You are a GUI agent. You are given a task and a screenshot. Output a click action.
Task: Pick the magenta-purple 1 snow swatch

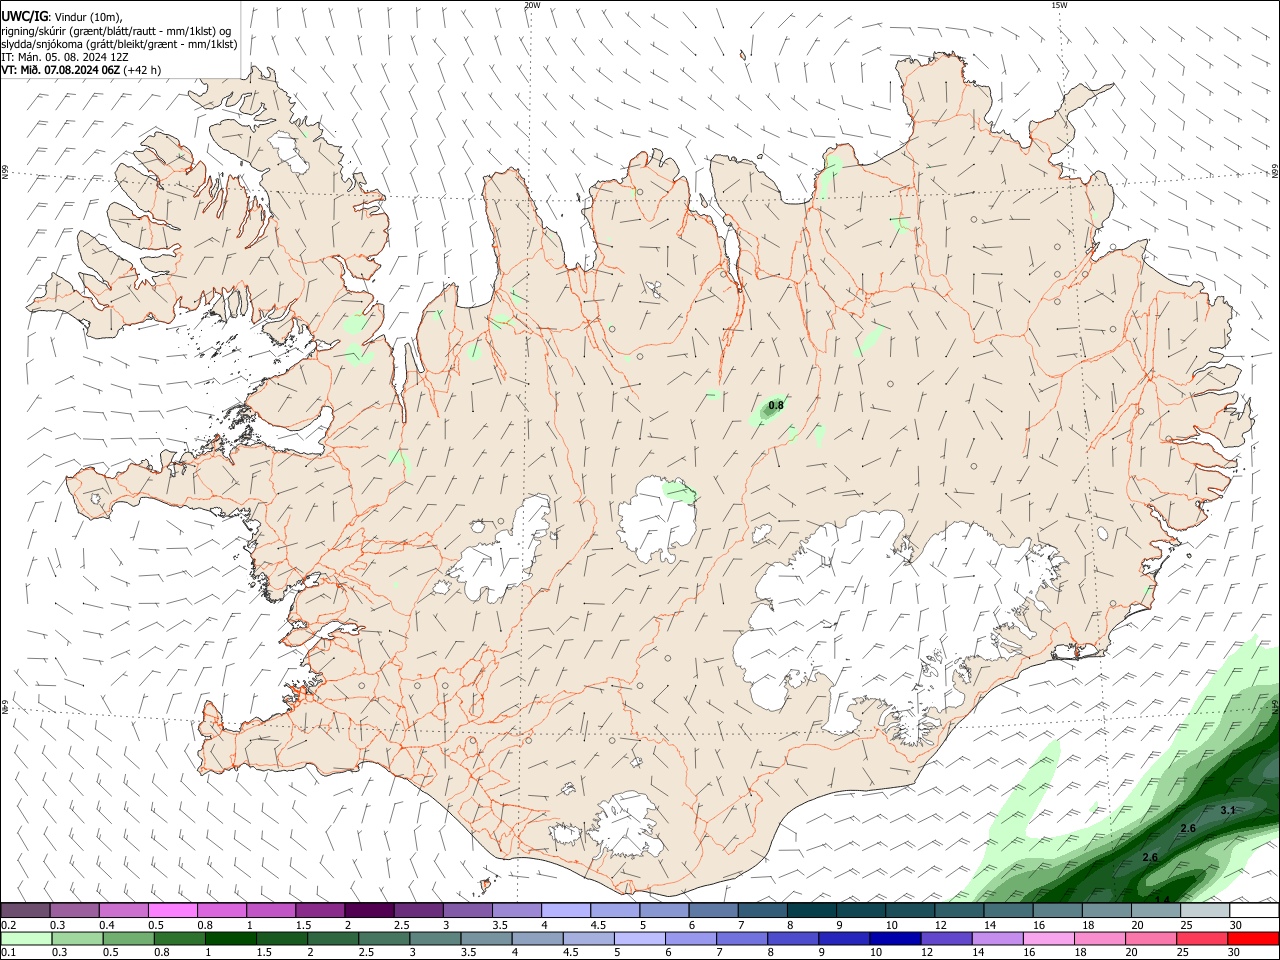(x=270, y=910)
